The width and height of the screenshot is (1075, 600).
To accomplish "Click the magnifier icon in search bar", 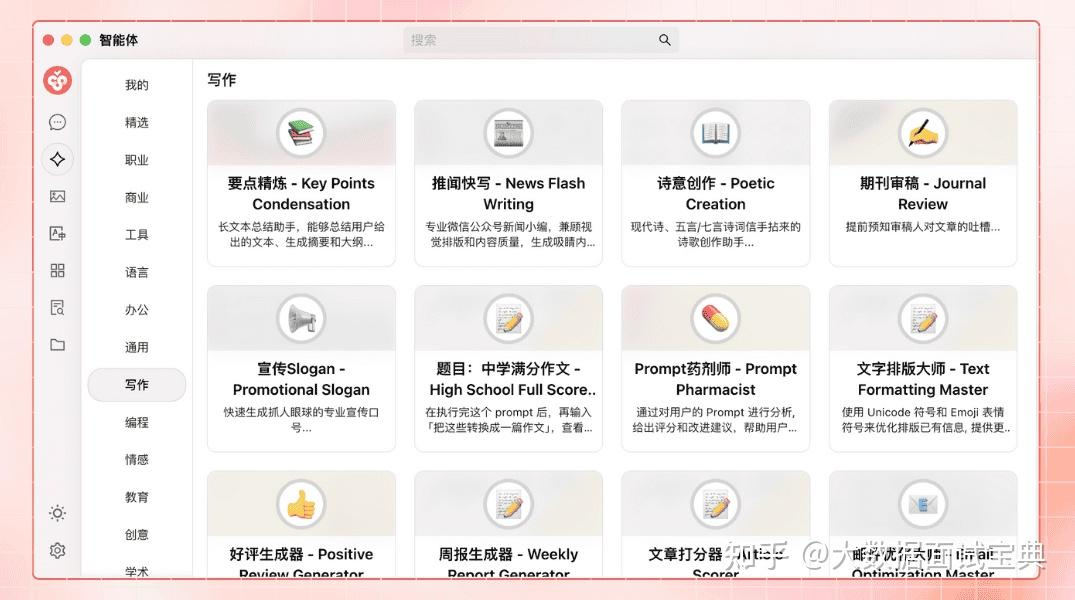I will click(664, 40).
